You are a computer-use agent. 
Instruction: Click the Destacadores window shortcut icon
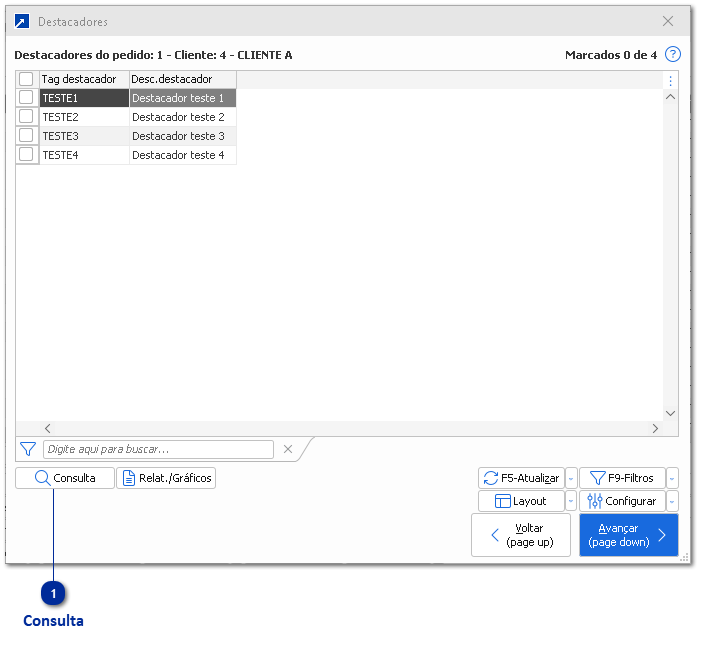pos(22,21)
